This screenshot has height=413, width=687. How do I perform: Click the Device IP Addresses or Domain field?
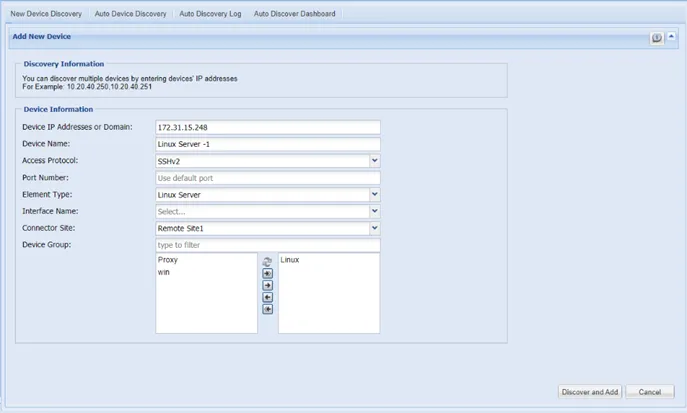click(268, 127)
